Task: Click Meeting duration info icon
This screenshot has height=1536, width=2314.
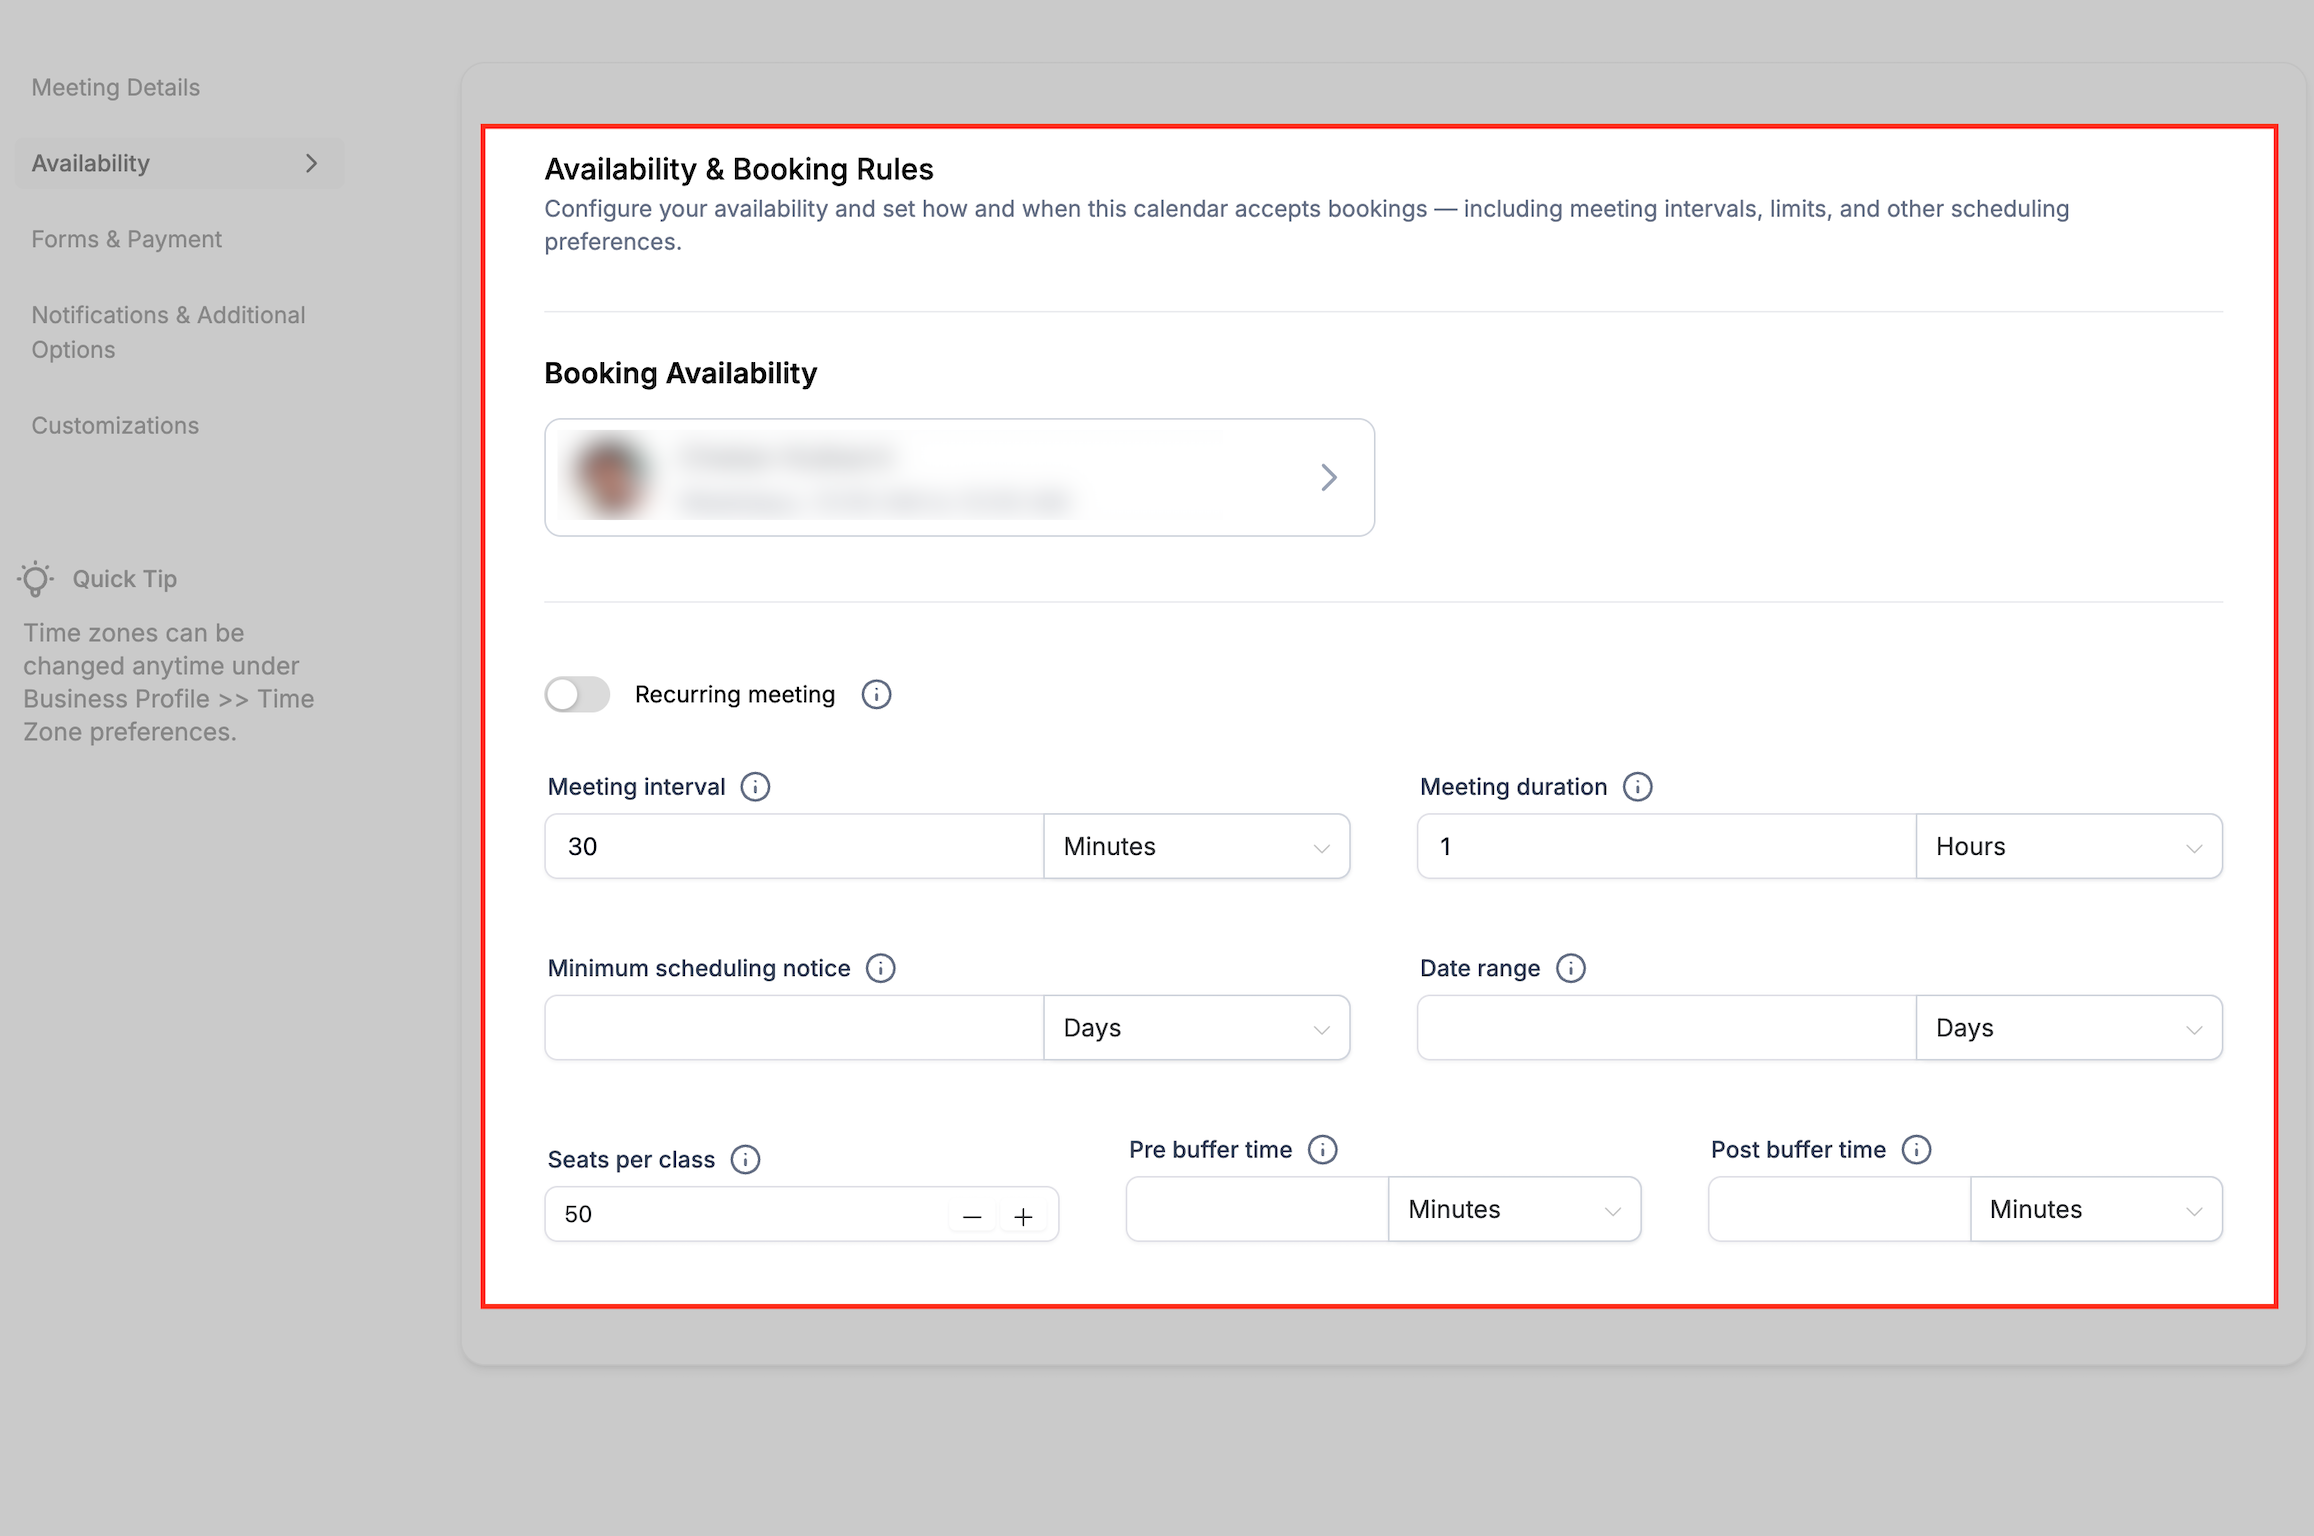Action: (1637, 787)
